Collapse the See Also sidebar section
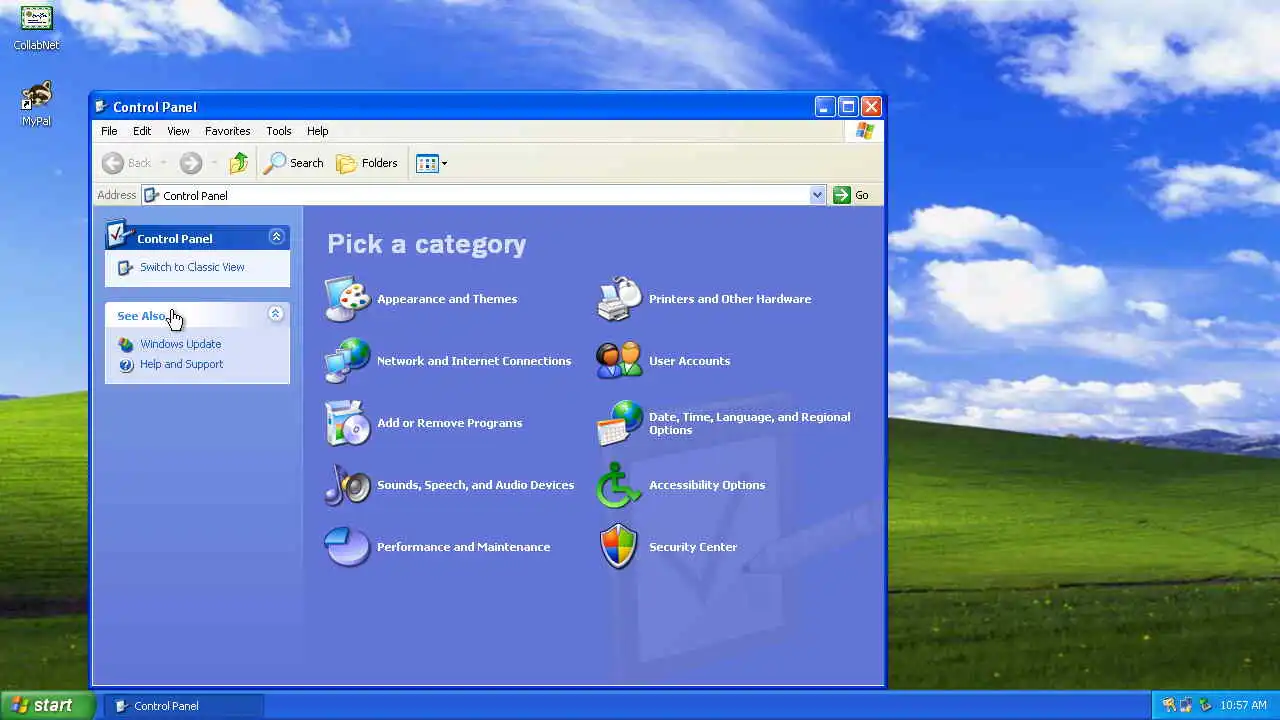This screenshot has height=720, width=1280. tap(276, 314)
